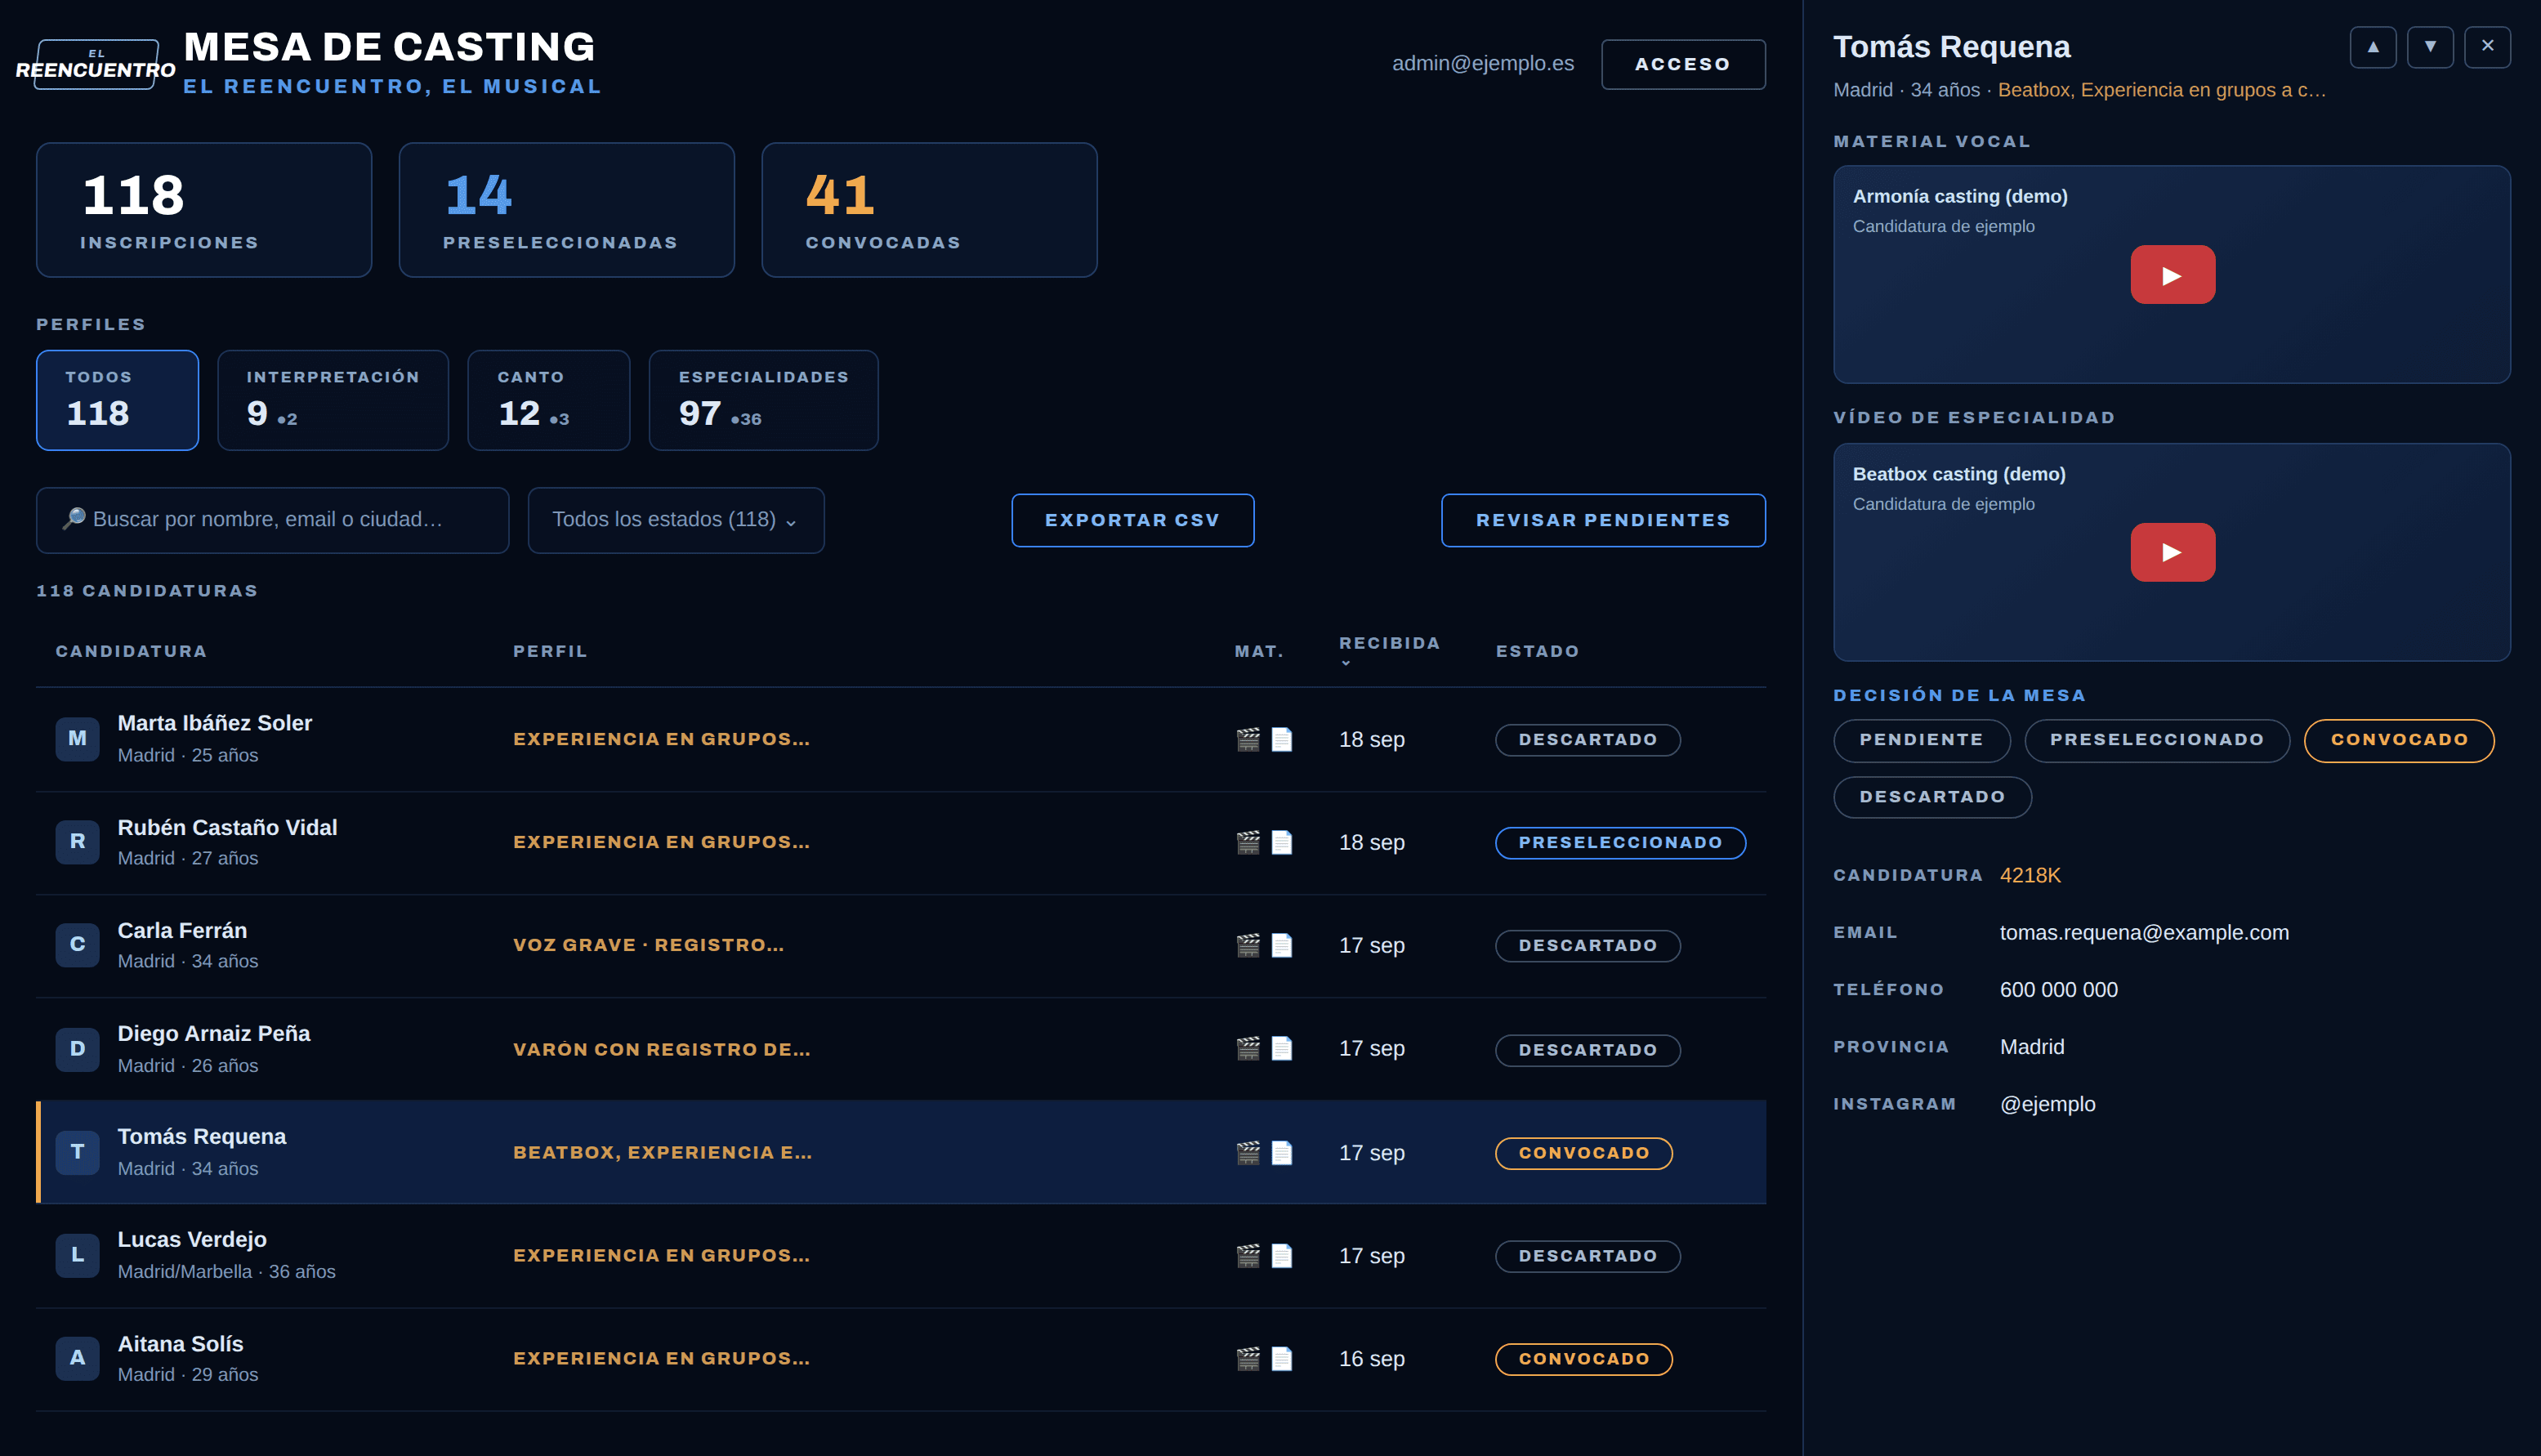
Task: Open the document icon for Rubén Castaño Vidal
Action: click(x=1281, y=842)
